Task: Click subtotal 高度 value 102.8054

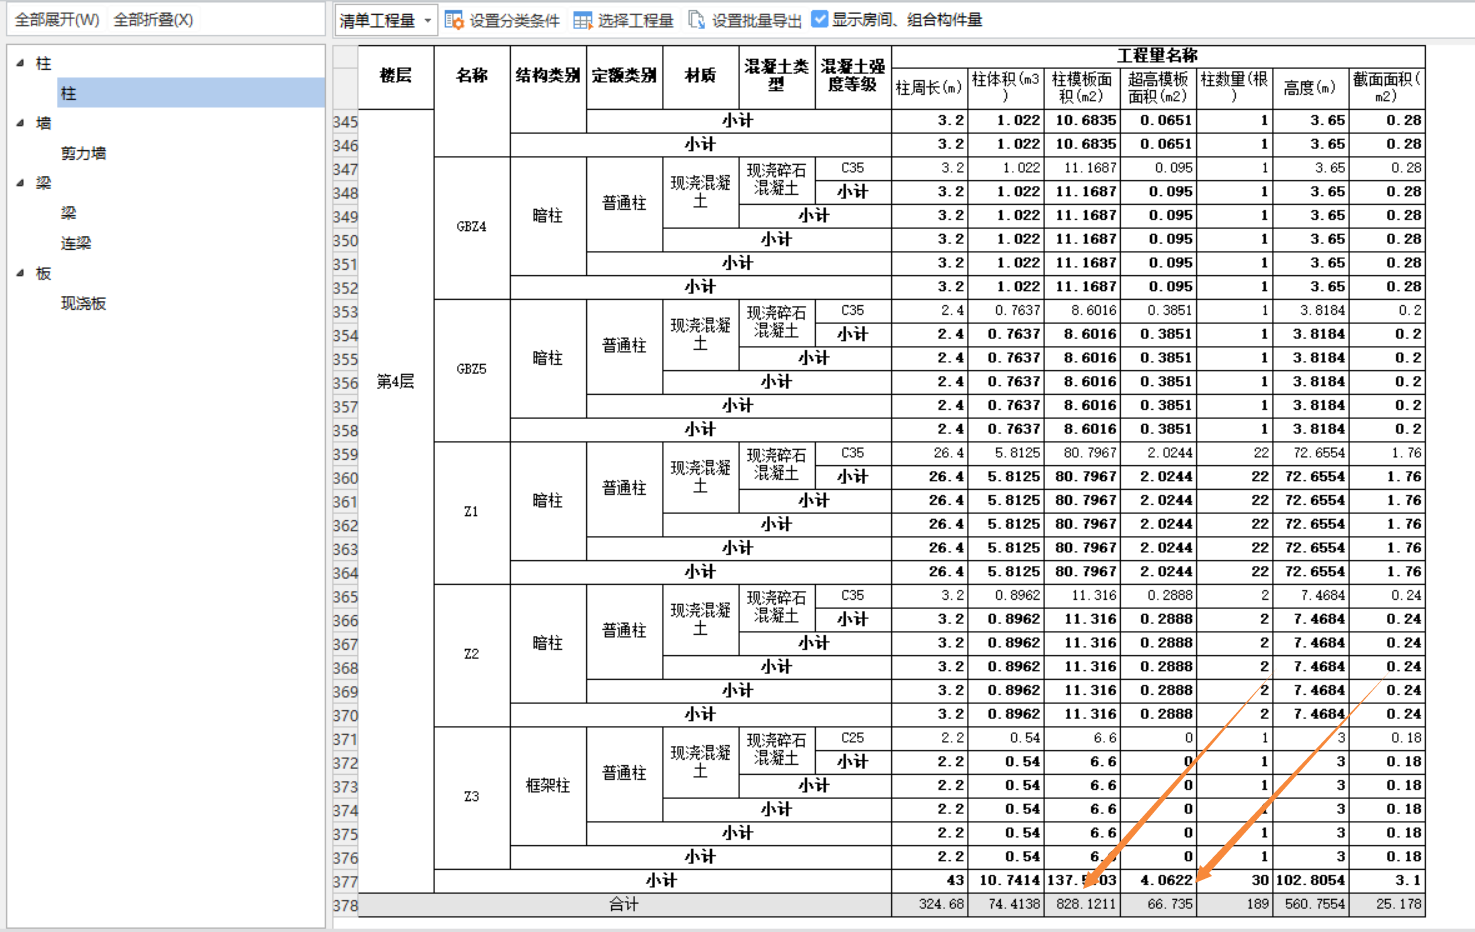Action: tap(1310, 881)
